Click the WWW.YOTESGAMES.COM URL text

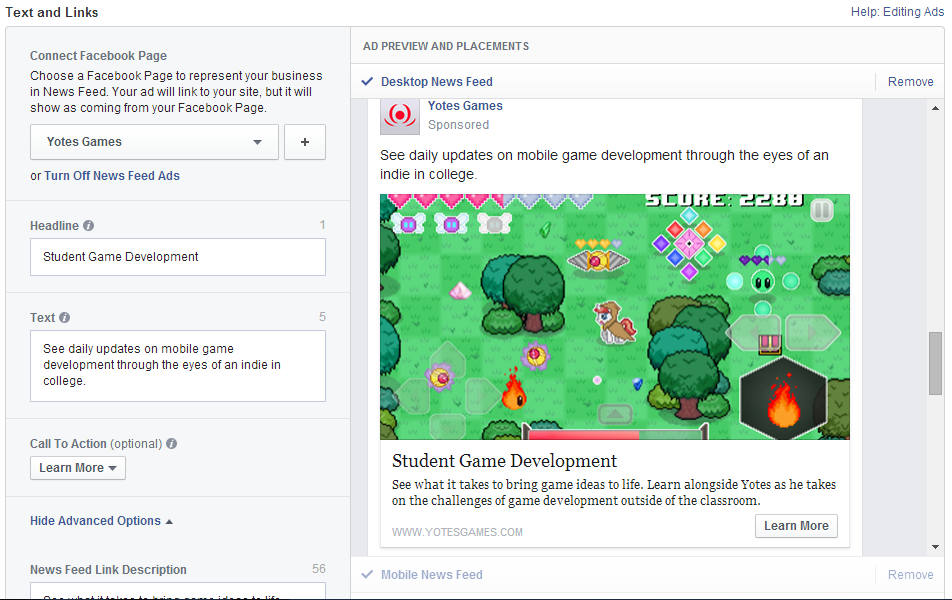click(x=457, y=532)
